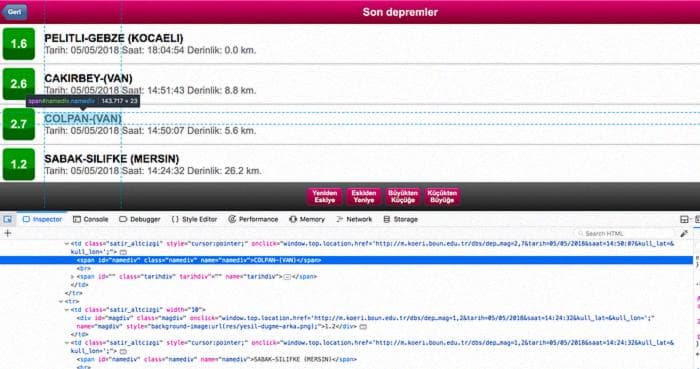Screen dimensions: 700x369
Task: Switch to the Network tab
Action: (354, 219)
